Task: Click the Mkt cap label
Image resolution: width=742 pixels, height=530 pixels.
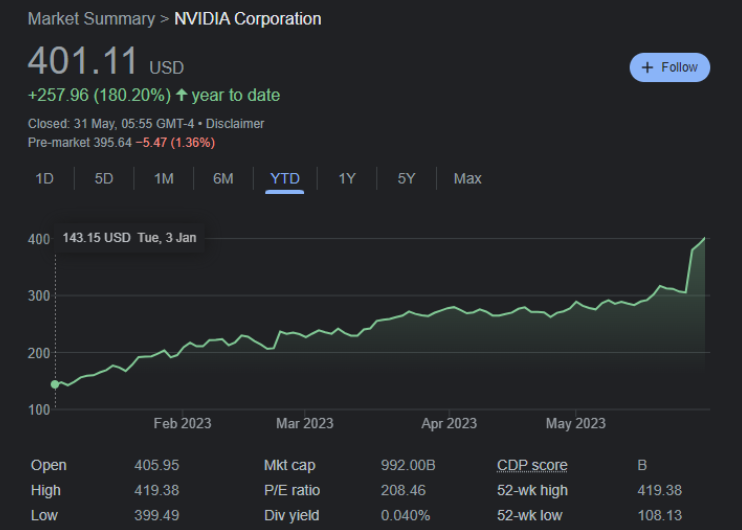Action: (x=290, y=465)
